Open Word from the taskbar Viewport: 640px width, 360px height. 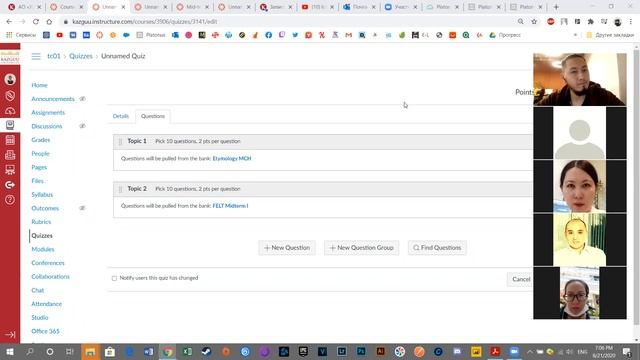click(148, 352)
